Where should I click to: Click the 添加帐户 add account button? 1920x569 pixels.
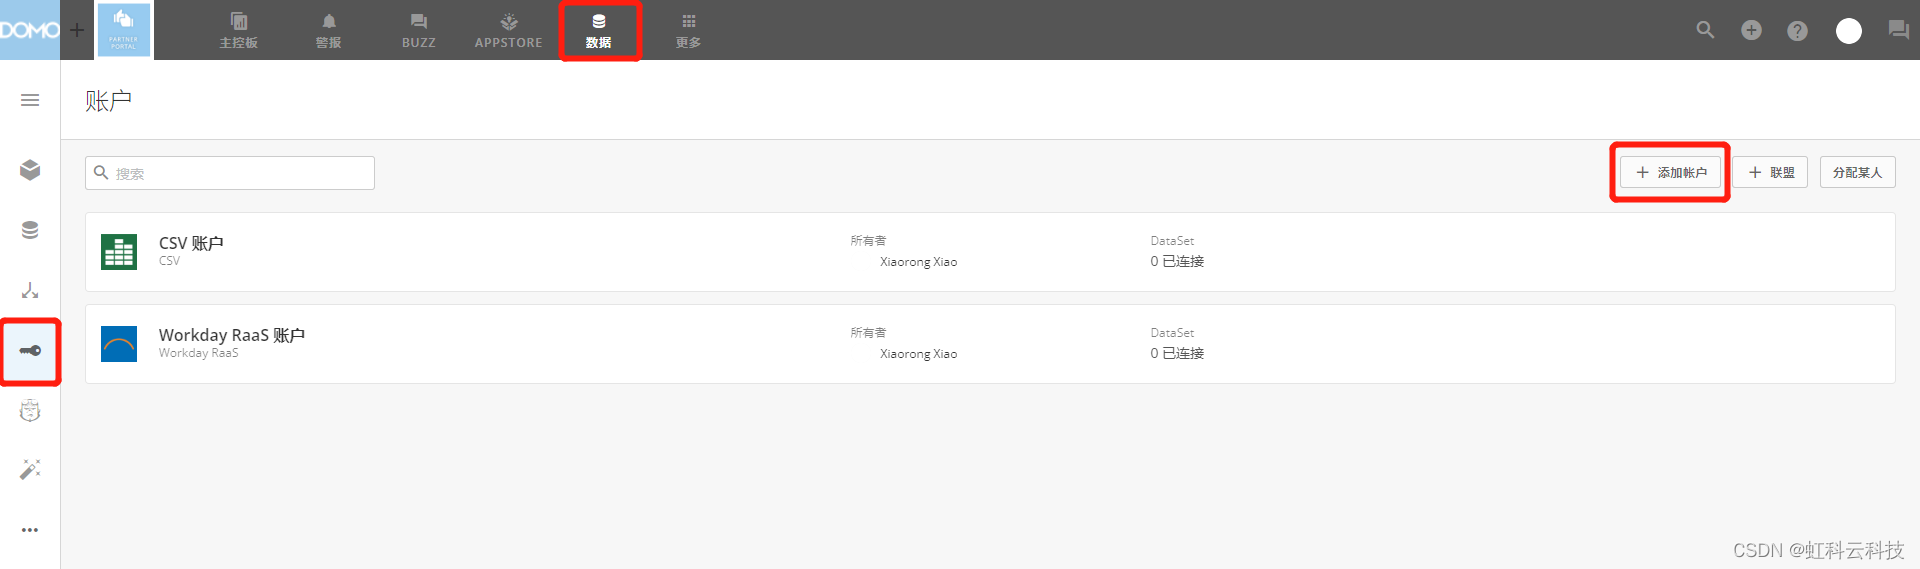(x=1670, y=172)
